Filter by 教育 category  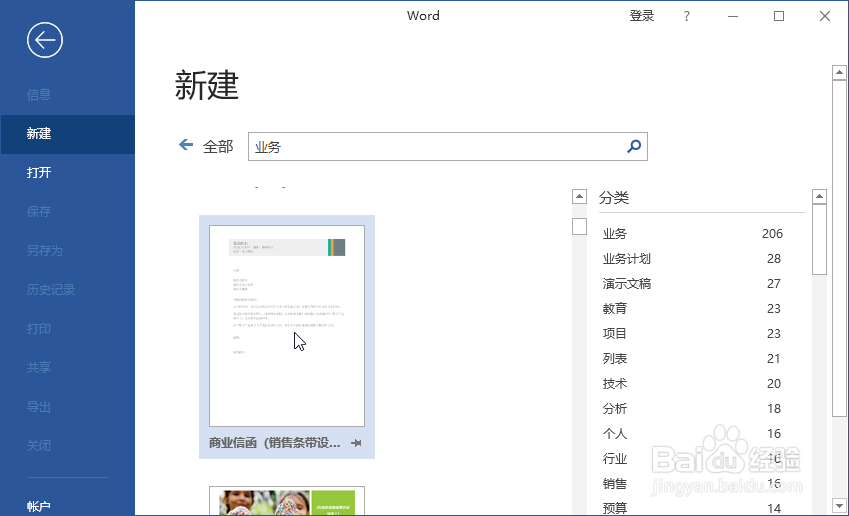[x=693, y=309]
